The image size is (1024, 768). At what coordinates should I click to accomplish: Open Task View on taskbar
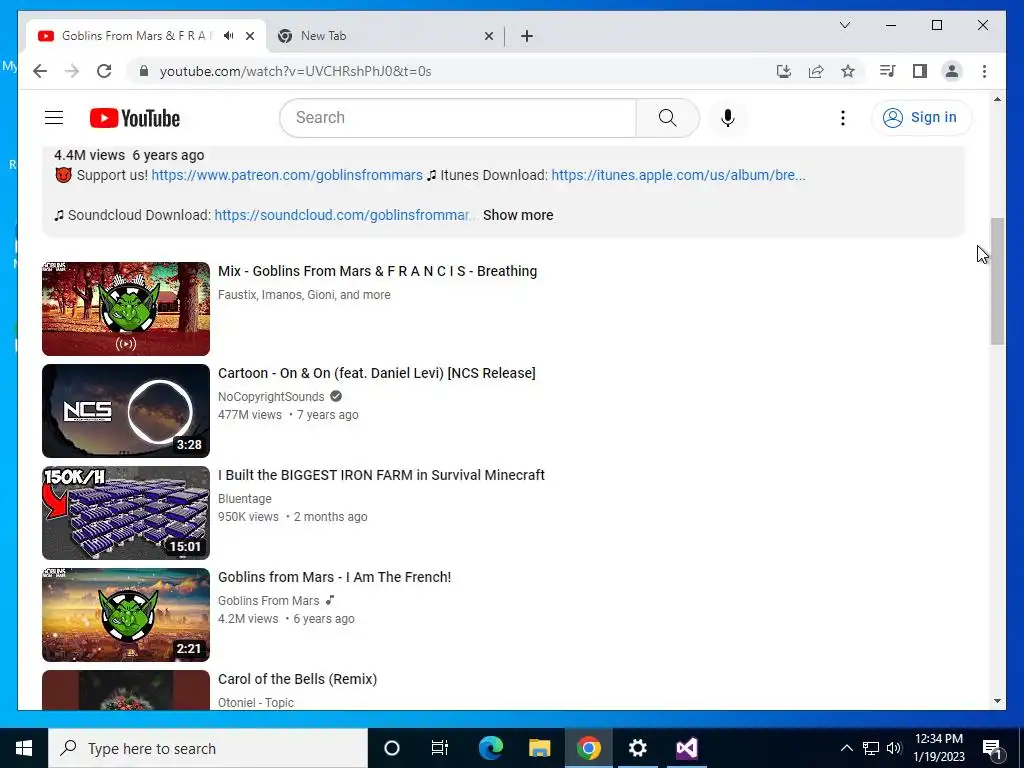click(440, 748)
